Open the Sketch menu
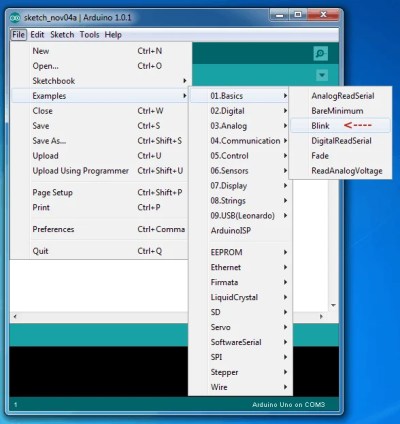Image resolution: width=400 pixels, height=424 pixels. pyautogui.click(x=62, y=35)
